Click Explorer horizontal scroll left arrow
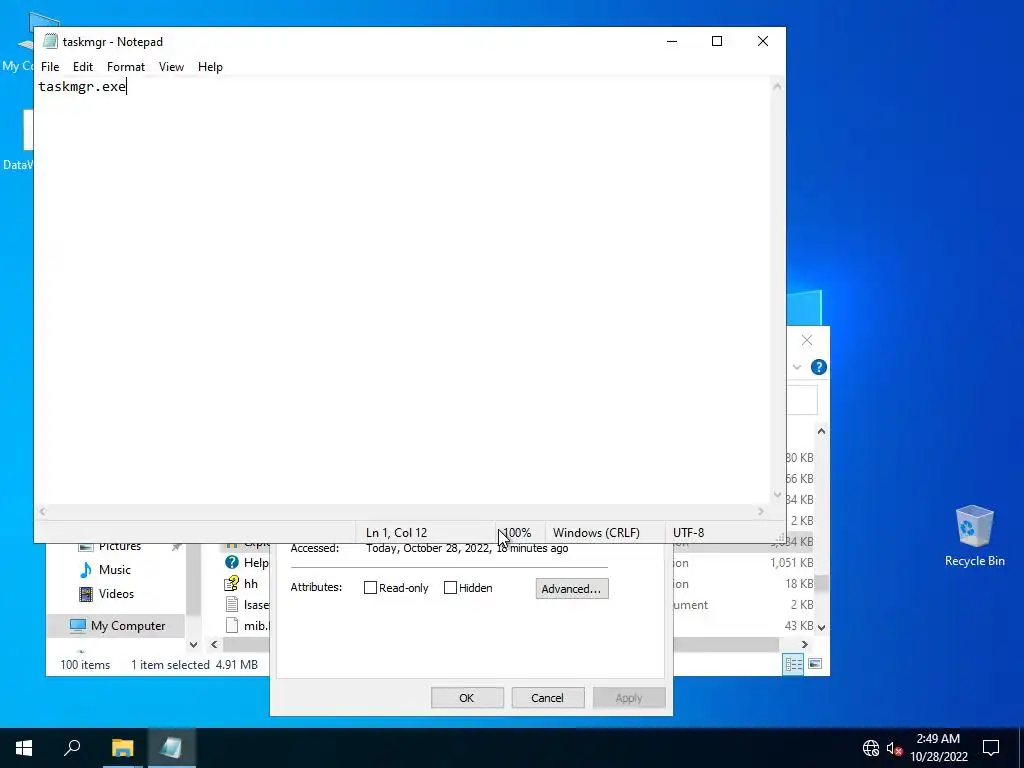 click(214, 645)
